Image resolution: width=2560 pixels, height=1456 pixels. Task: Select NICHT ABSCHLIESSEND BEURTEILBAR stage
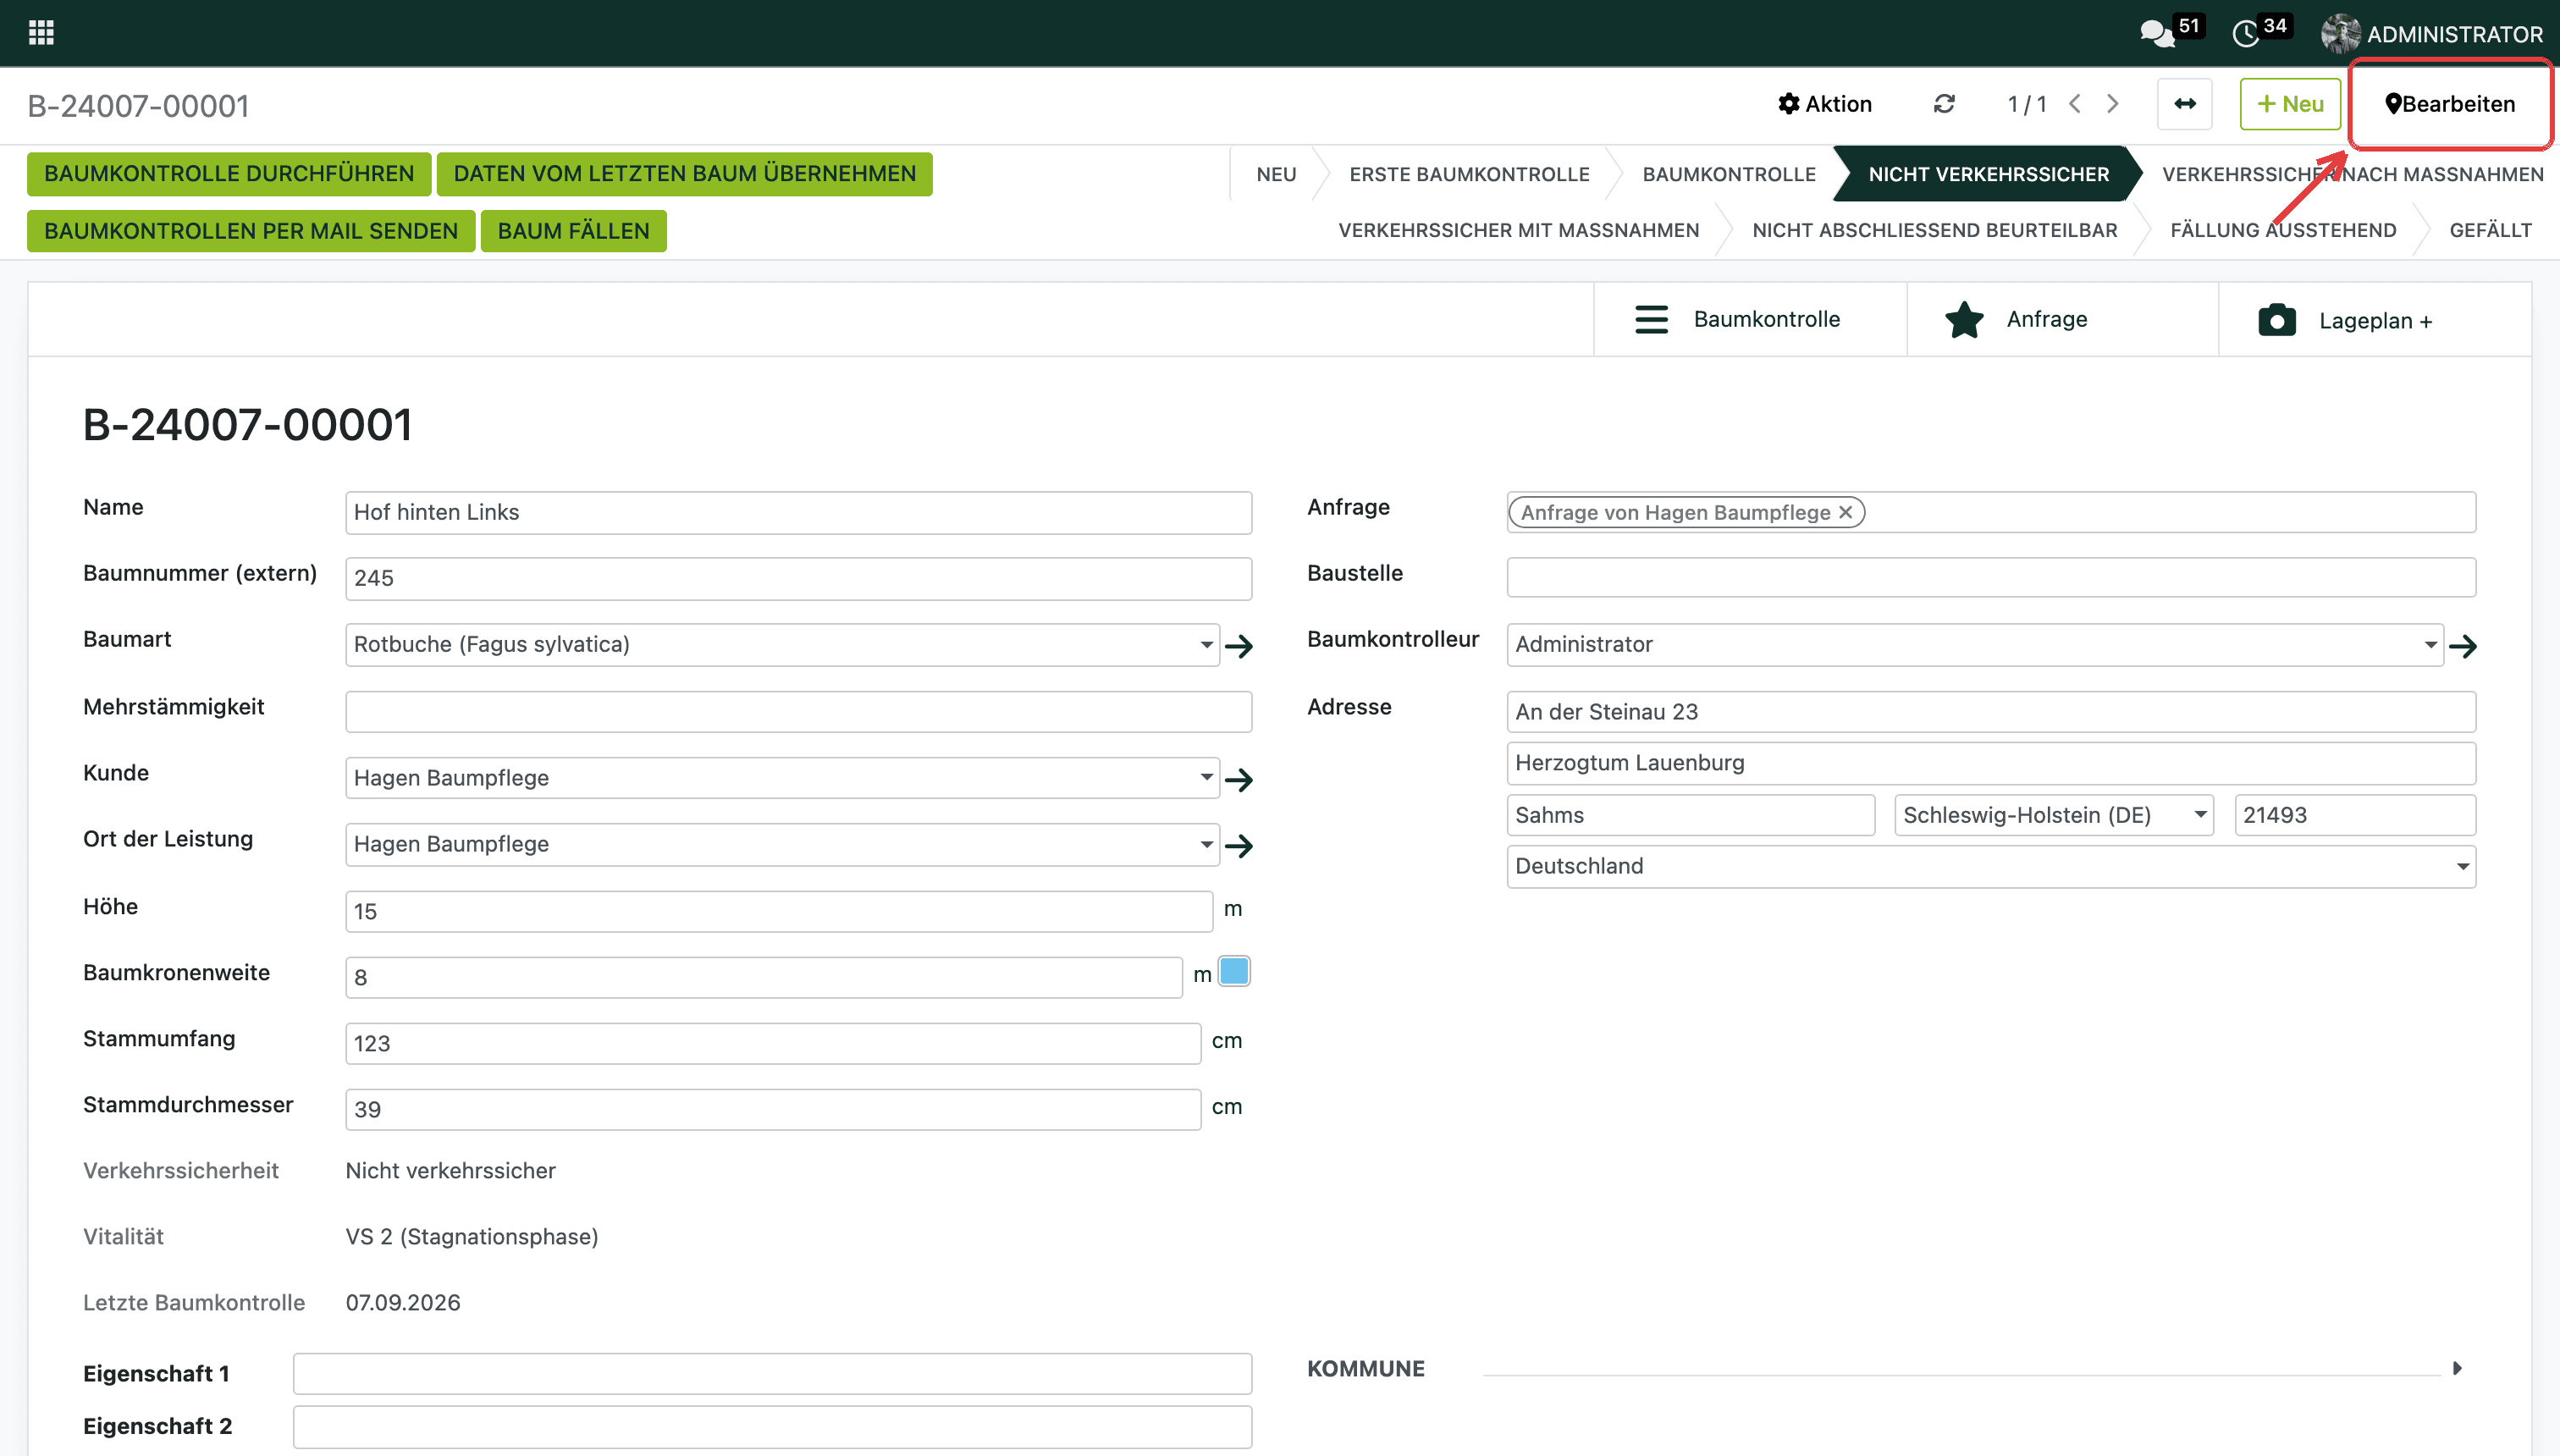(1934, 230)
